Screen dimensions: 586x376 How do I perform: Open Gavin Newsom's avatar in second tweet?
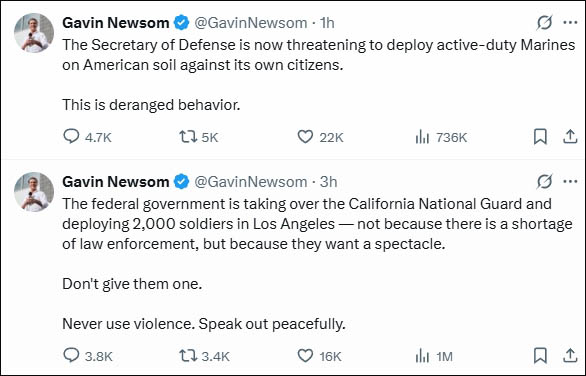[34, 192]
